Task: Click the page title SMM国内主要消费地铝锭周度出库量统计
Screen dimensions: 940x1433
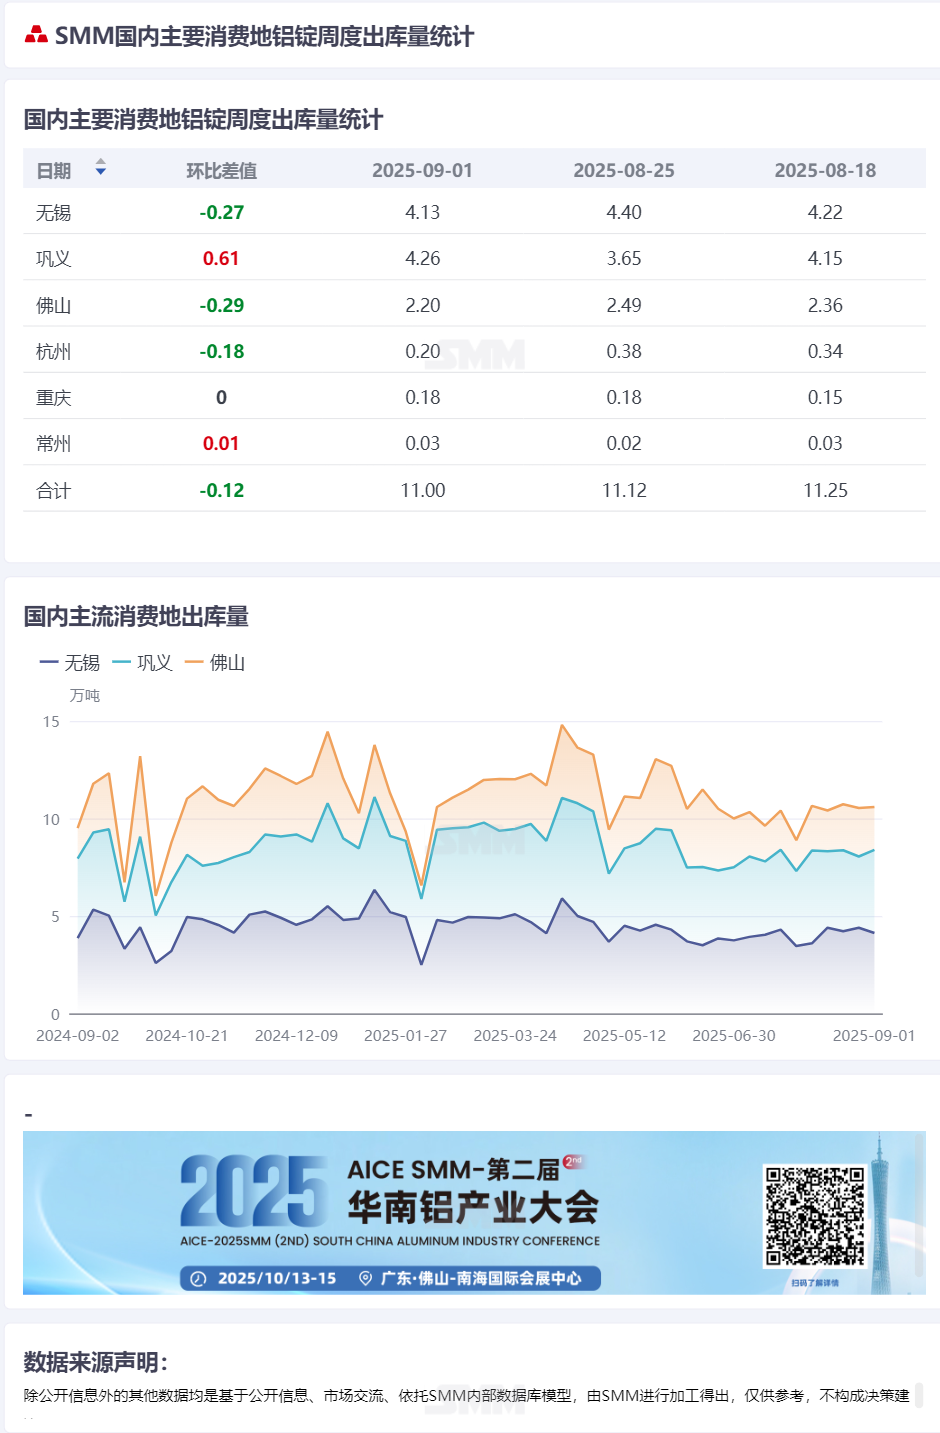Action: 264,36
